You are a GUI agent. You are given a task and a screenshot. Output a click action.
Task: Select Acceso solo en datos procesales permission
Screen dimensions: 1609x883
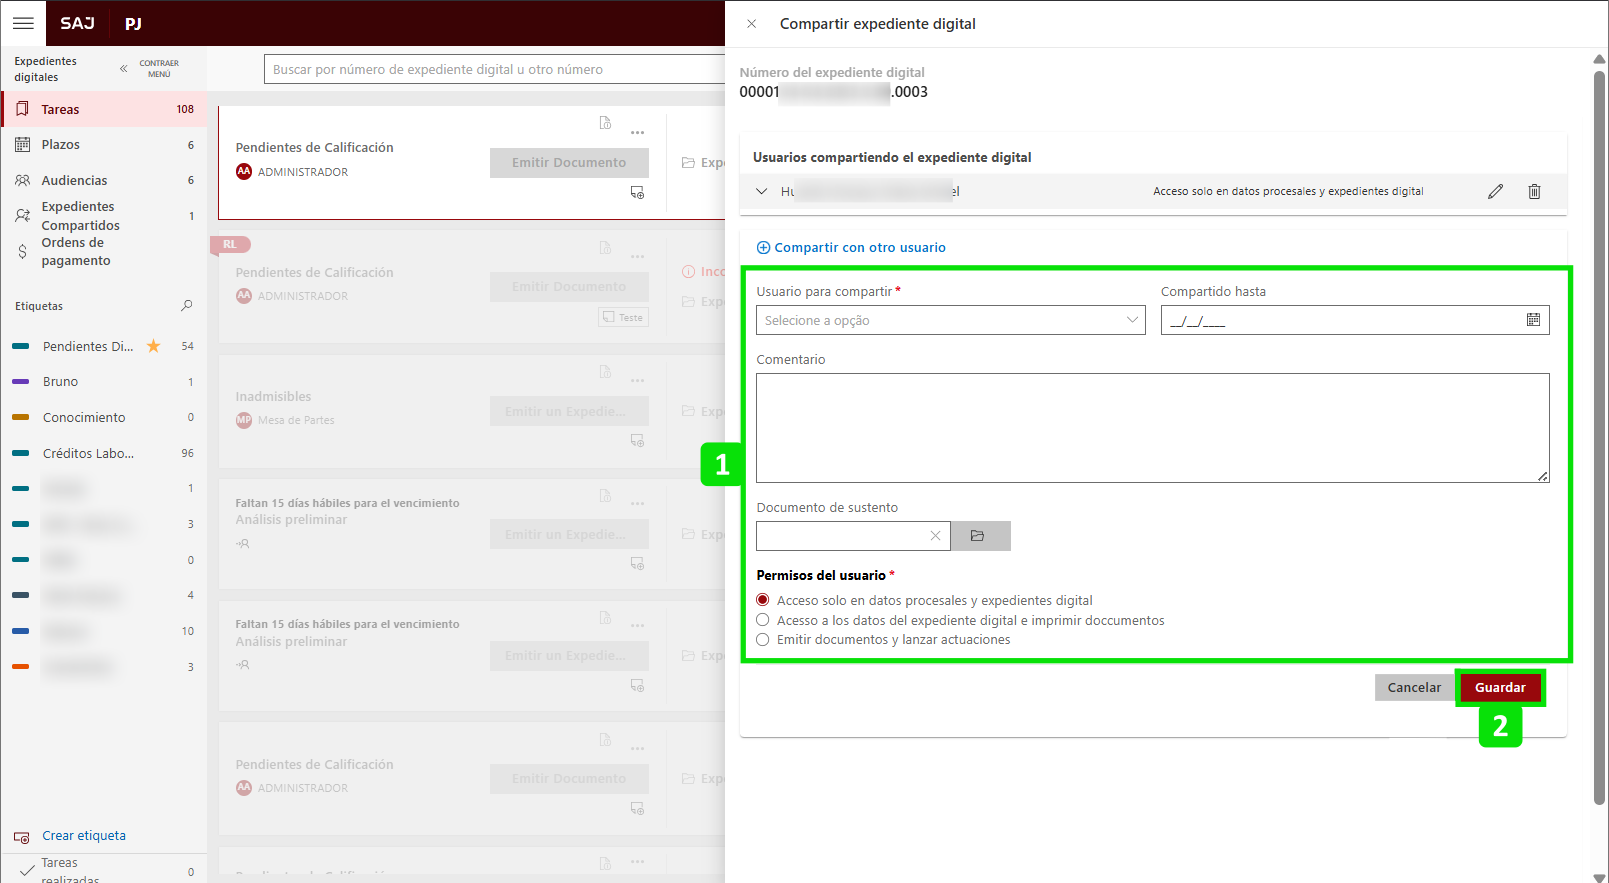point(763,600)
